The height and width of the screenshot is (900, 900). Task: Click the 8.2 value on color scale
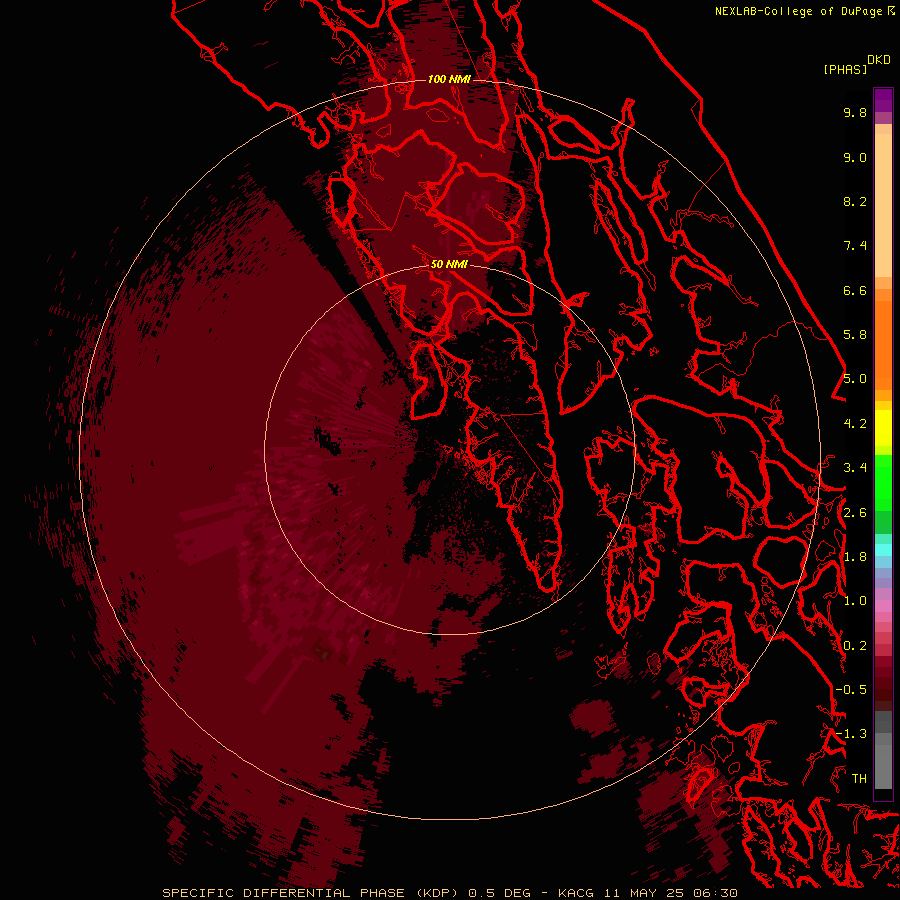(x=855, y=202)
